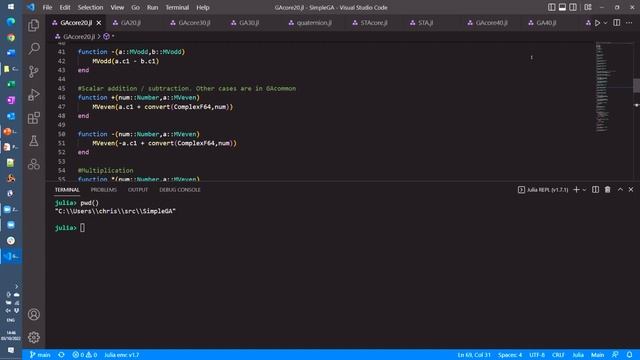Open the Help menu
This screenshot has width=640, height=360.
click(202, 7)
